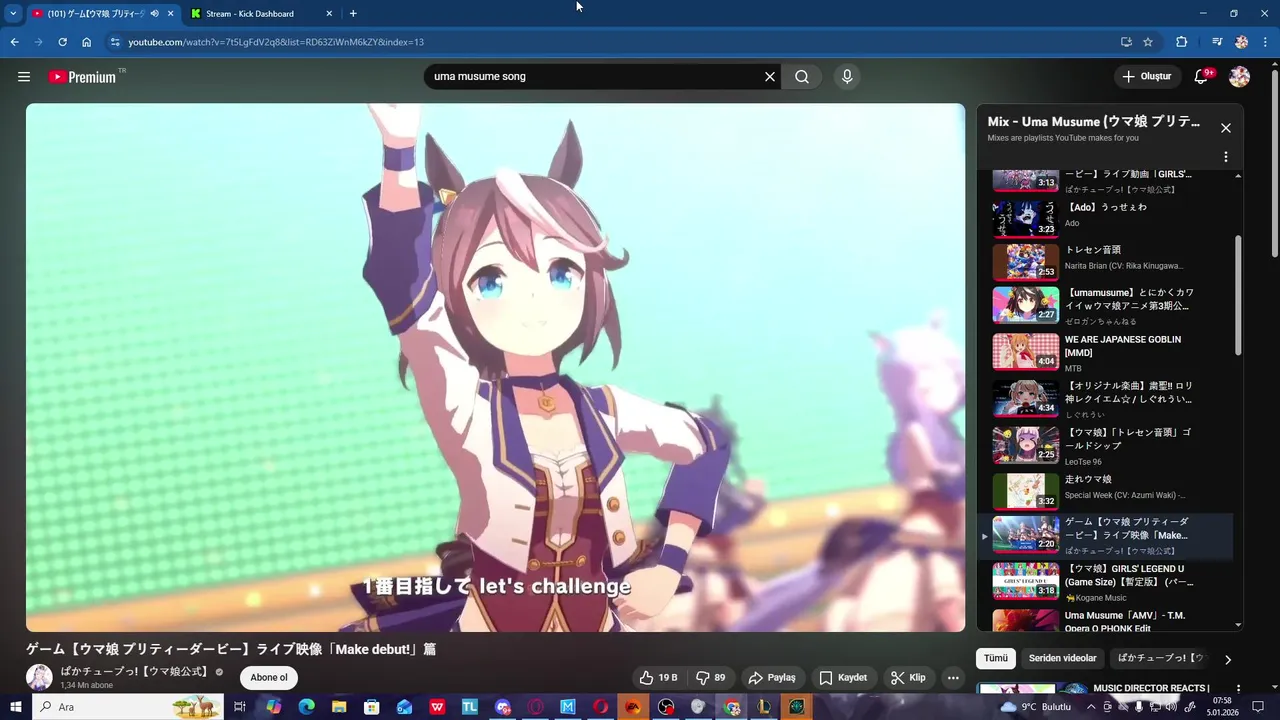This screenshot has width=1280, height=720.
Task: Subscribe using Abone ol button
Action: point(269,677)
